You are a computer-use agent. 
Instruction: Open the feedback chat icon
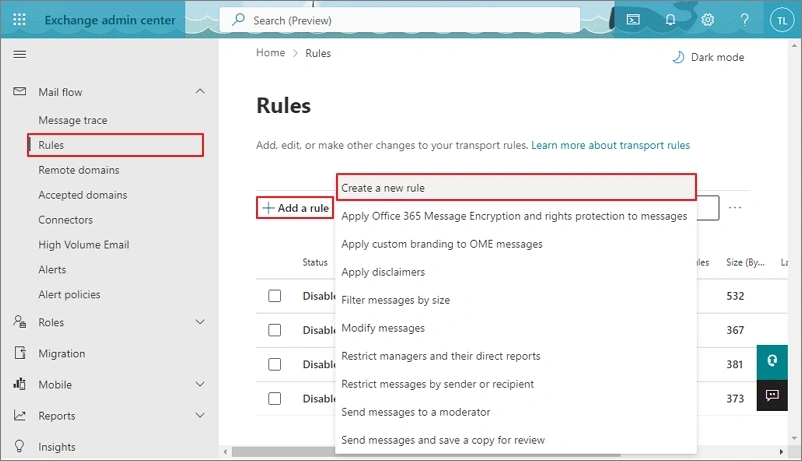(x=772, y=395)
